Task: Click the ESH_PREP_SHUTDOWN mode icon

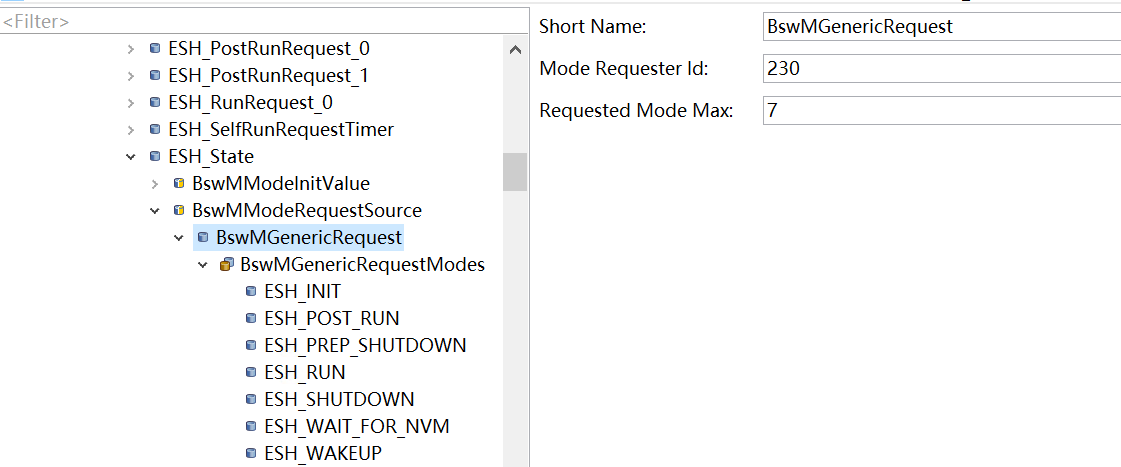Action: pyautogui.click(x=251, y=345)
